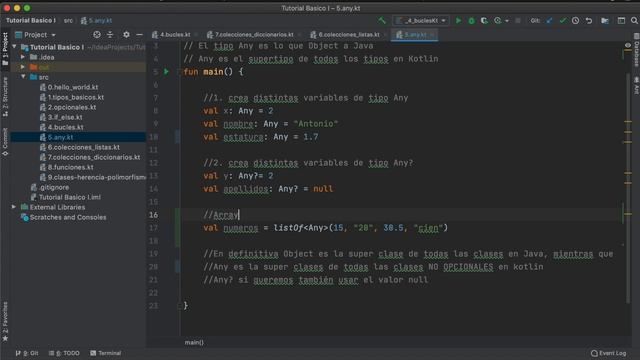Switch to 6.colecciones_listas.kt tab
This screenshot has width=640, height=360.
[x=348, y=35]
